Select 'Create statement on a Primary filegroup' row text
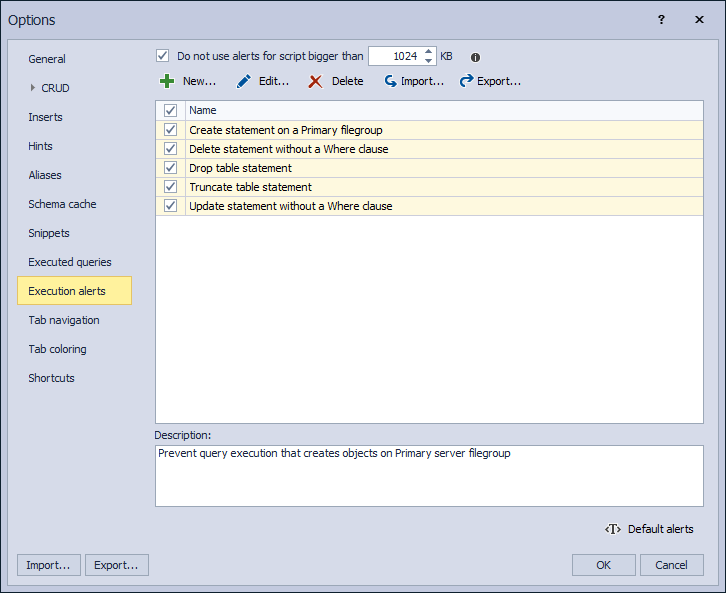 [x=286, y=130]
